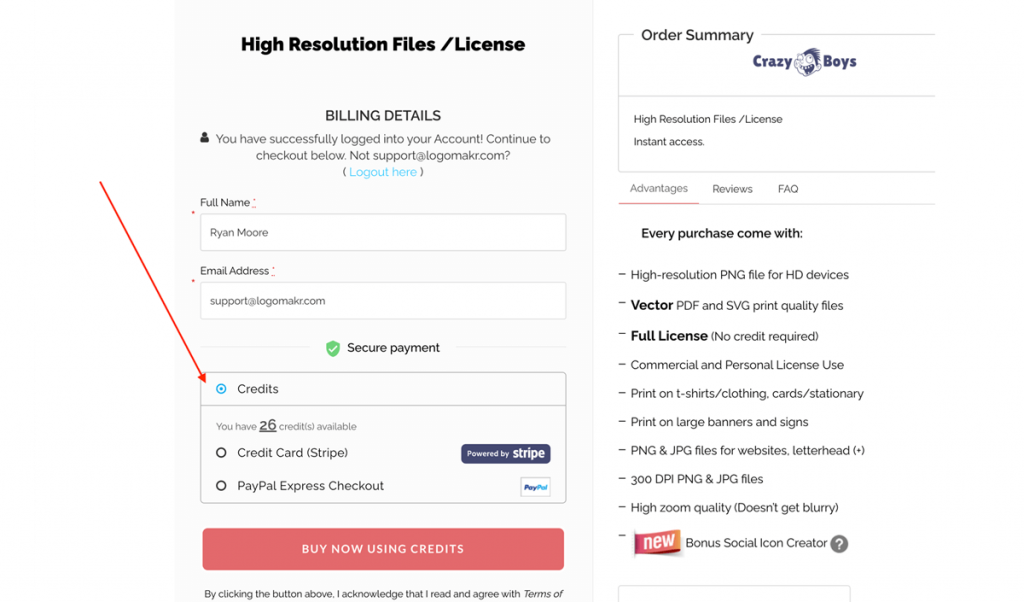The image size is (1024, 602).
Task: Click the user account icon
Action: tap(204, 138)
